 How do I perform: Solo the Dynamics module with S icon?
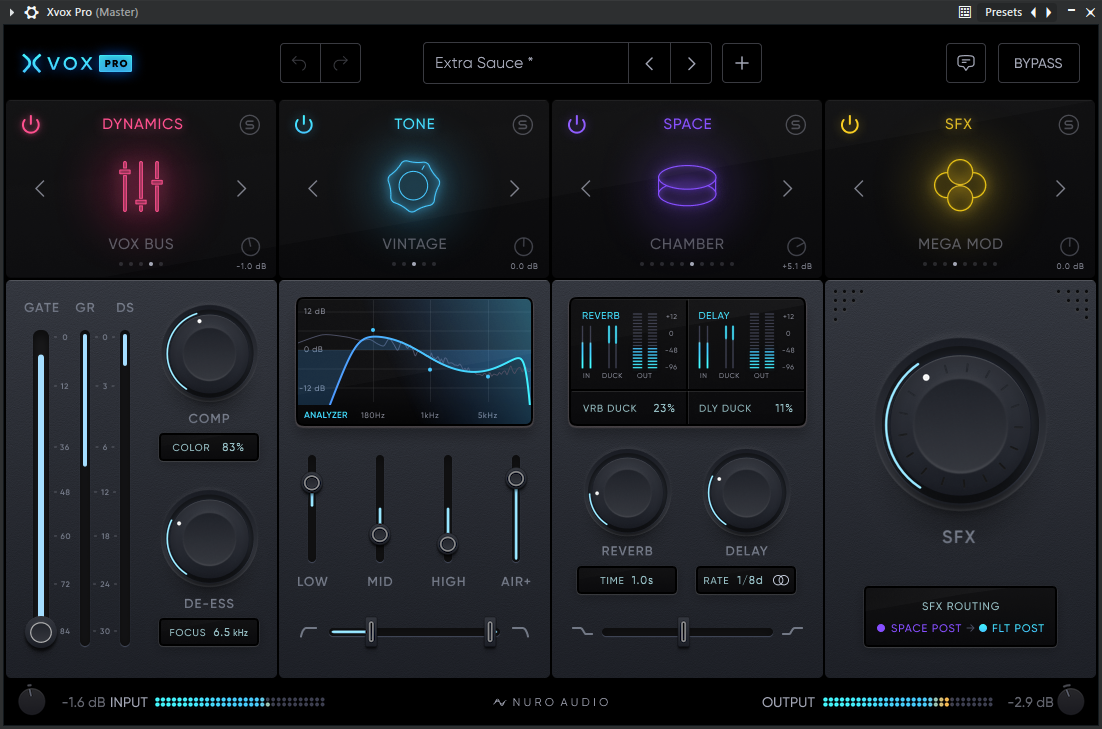[250, 125]
